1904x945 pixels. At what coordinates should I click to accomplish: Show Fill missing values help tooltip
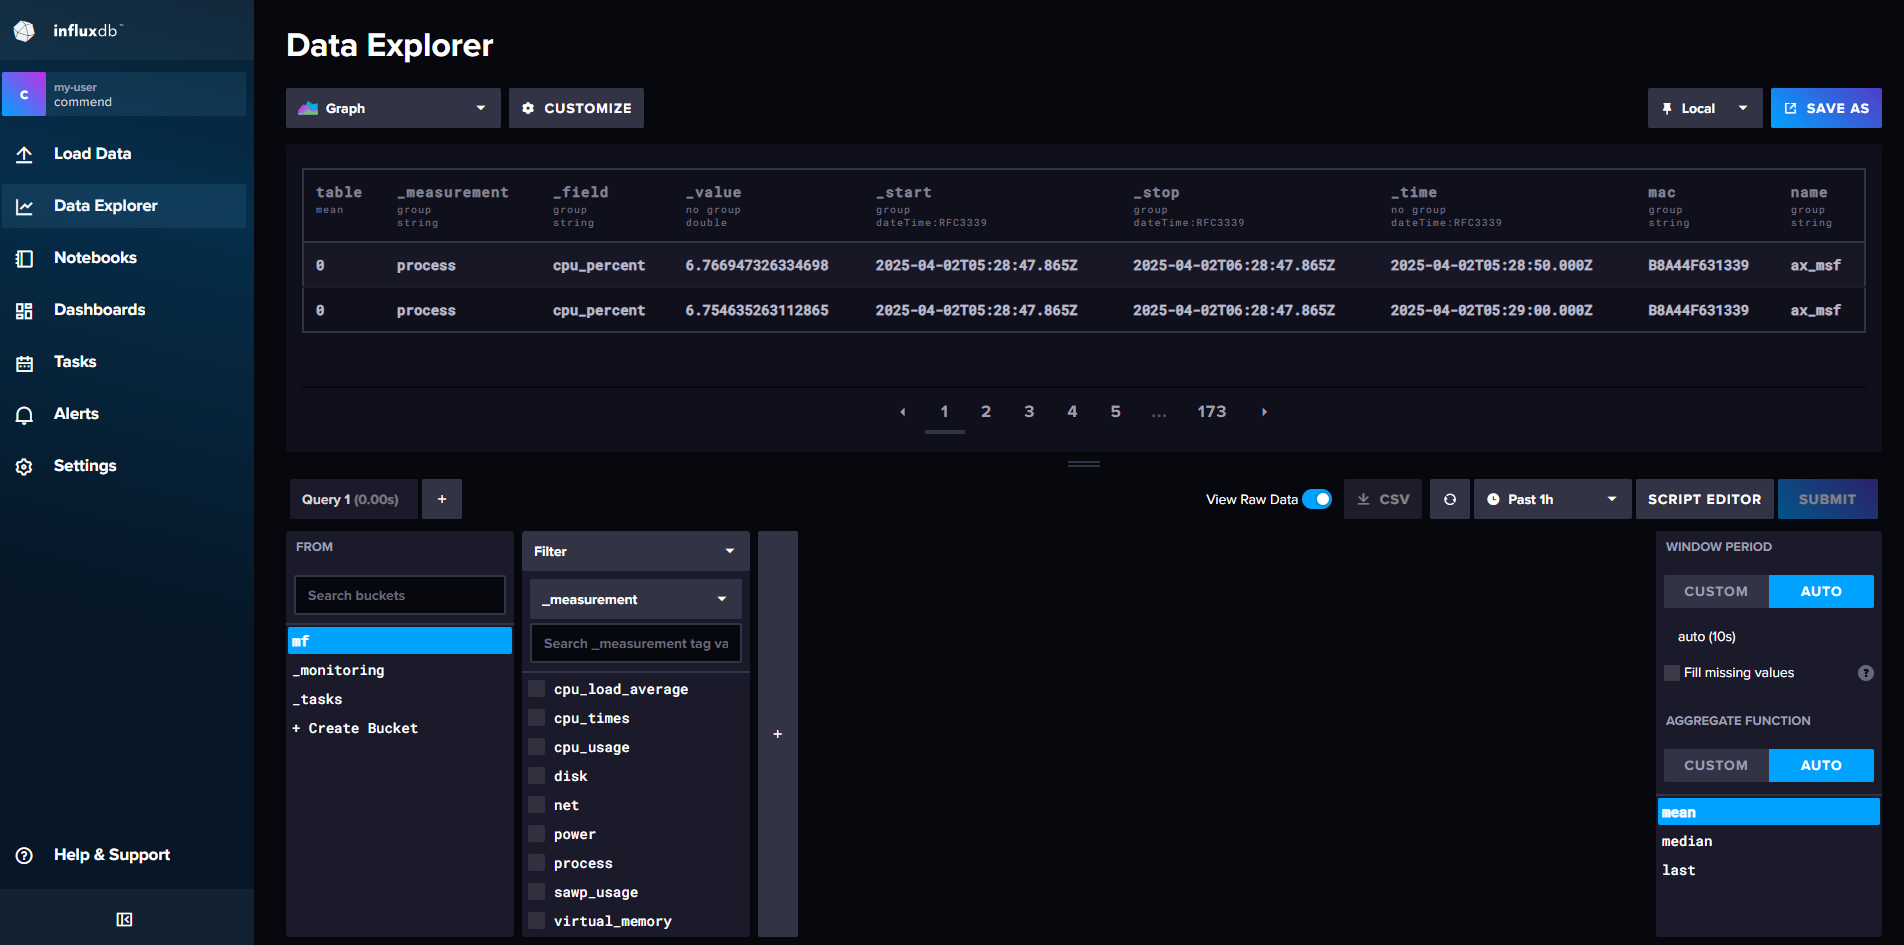coord(1865,673)
